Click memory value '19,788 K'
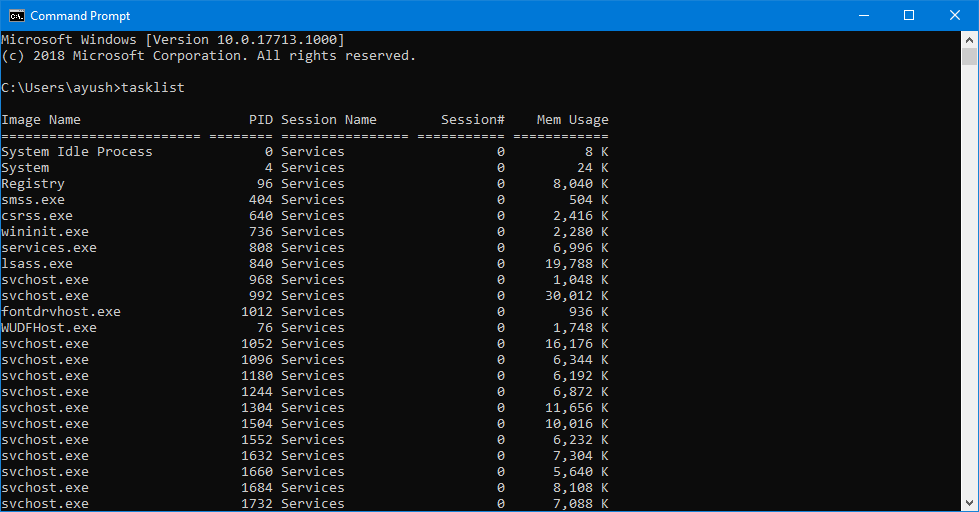Viewport: 979px width, 512px height. coord(577,263)
